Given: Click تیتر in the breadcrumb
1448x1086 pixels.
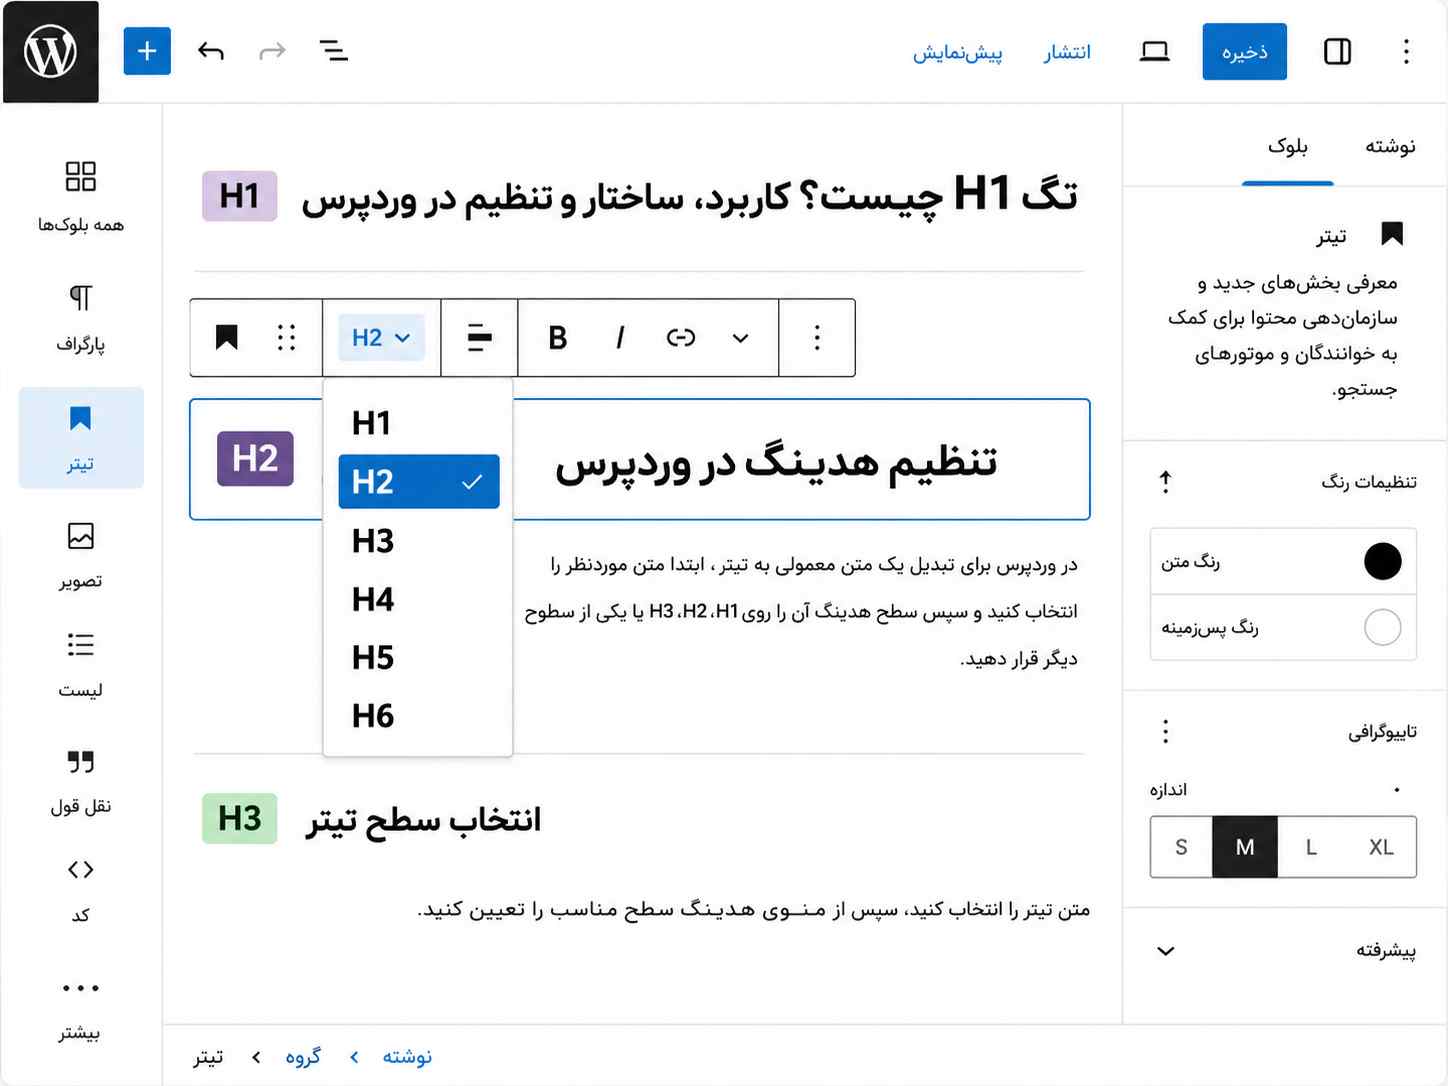Looking at the screenshot, I should [208, 1057].
